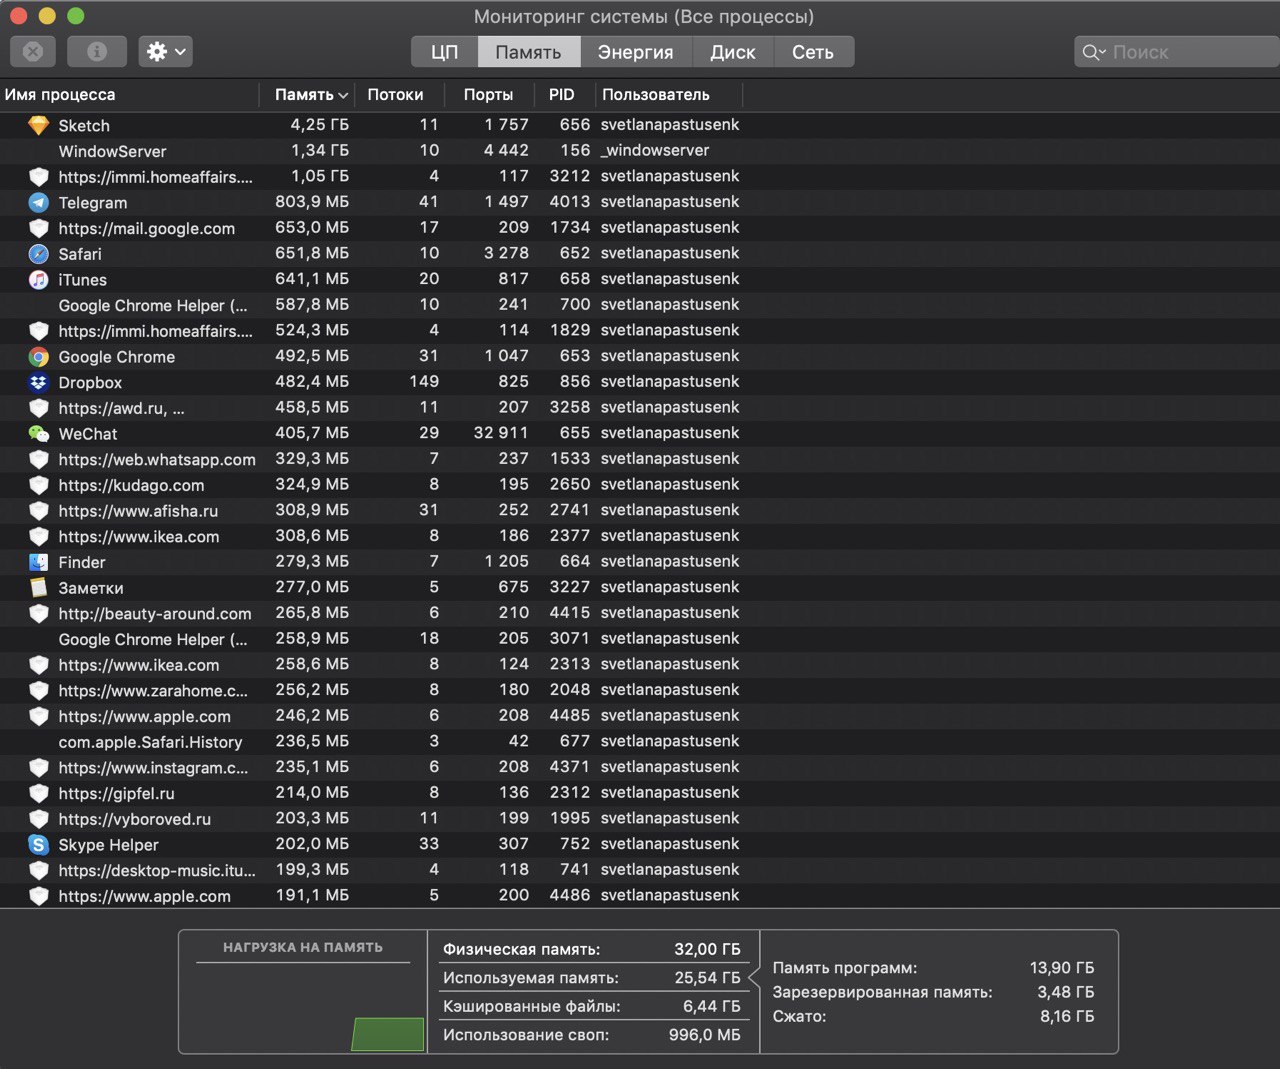Sort by PID column header

pos(563,95)
